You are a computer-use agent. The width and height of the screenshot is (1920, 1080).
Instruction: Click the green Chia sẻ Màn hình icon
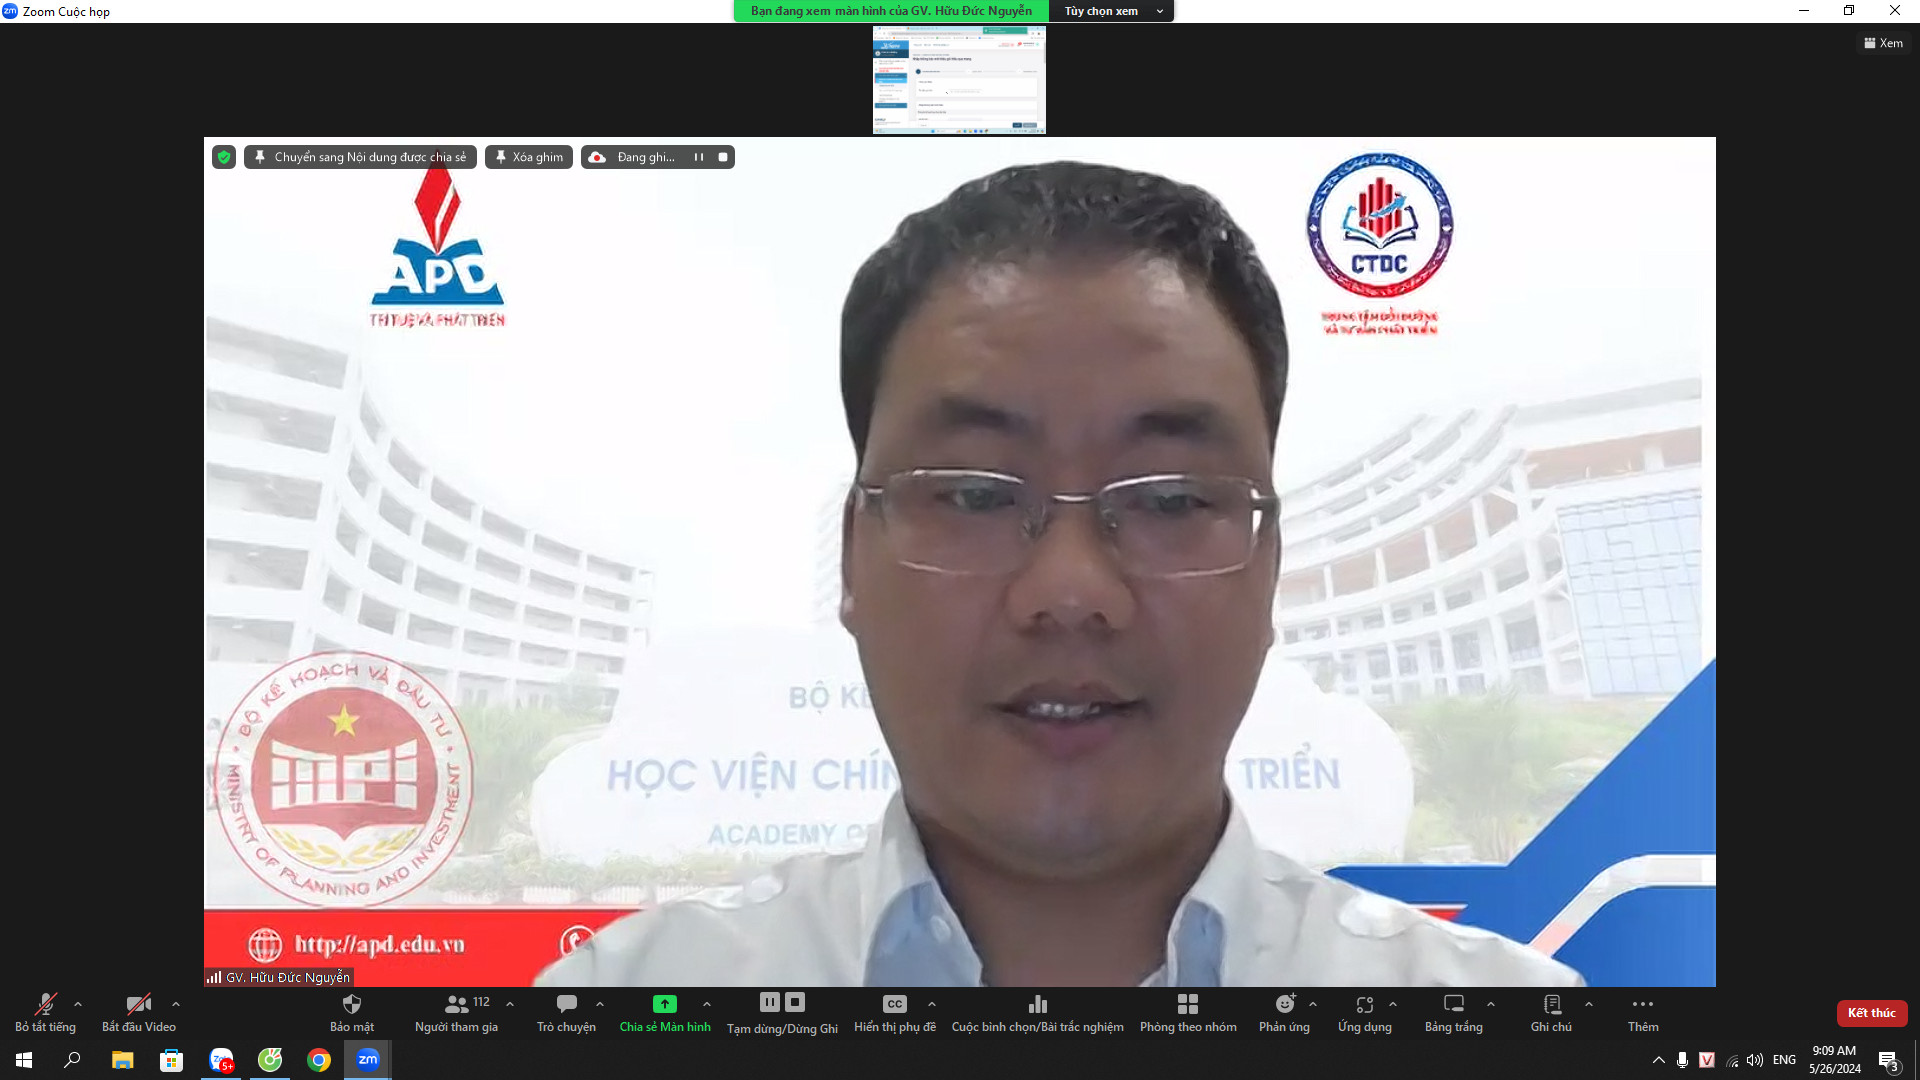click(664, 1005)
